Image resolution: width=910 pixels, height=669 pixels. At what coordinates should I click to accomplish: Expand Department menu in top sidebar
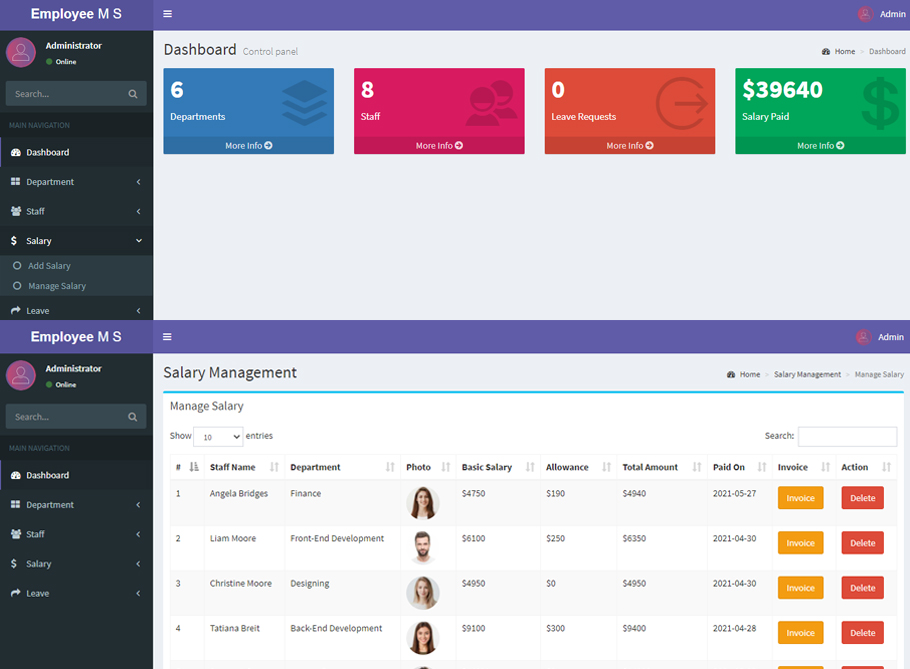77,182
